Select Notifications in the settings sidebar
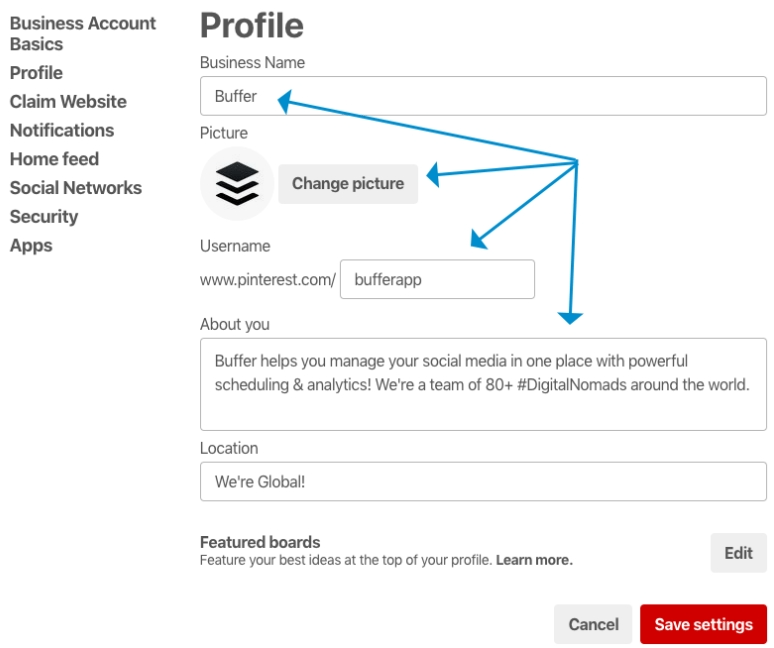This screenshot has width=774, height=648. (62, 130)
